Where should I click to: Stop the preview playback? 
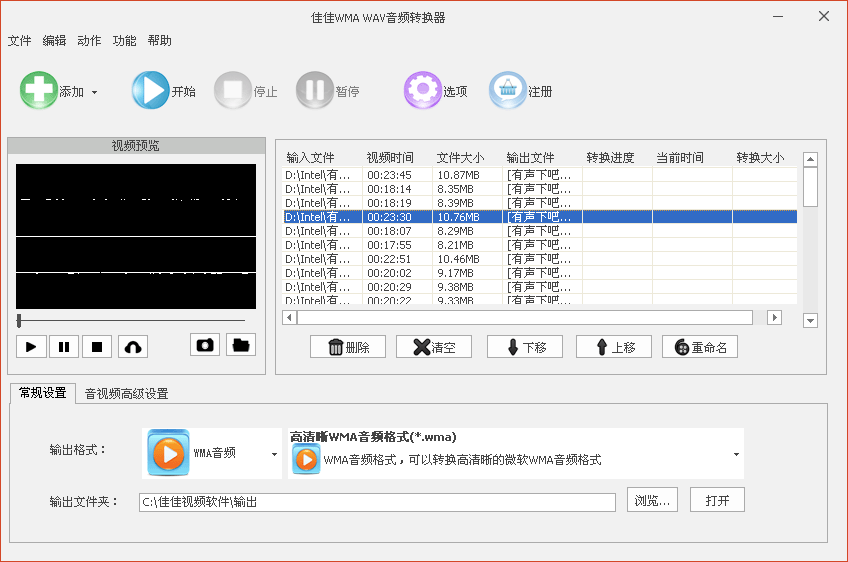97,347
